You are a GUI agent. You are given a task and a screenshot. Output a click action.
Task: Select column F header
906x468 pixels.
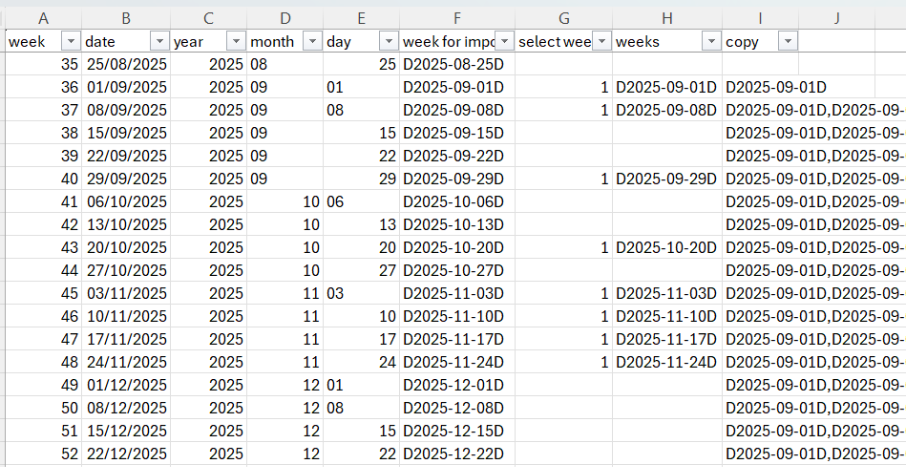pyautogui.click(x=457, y=18)
